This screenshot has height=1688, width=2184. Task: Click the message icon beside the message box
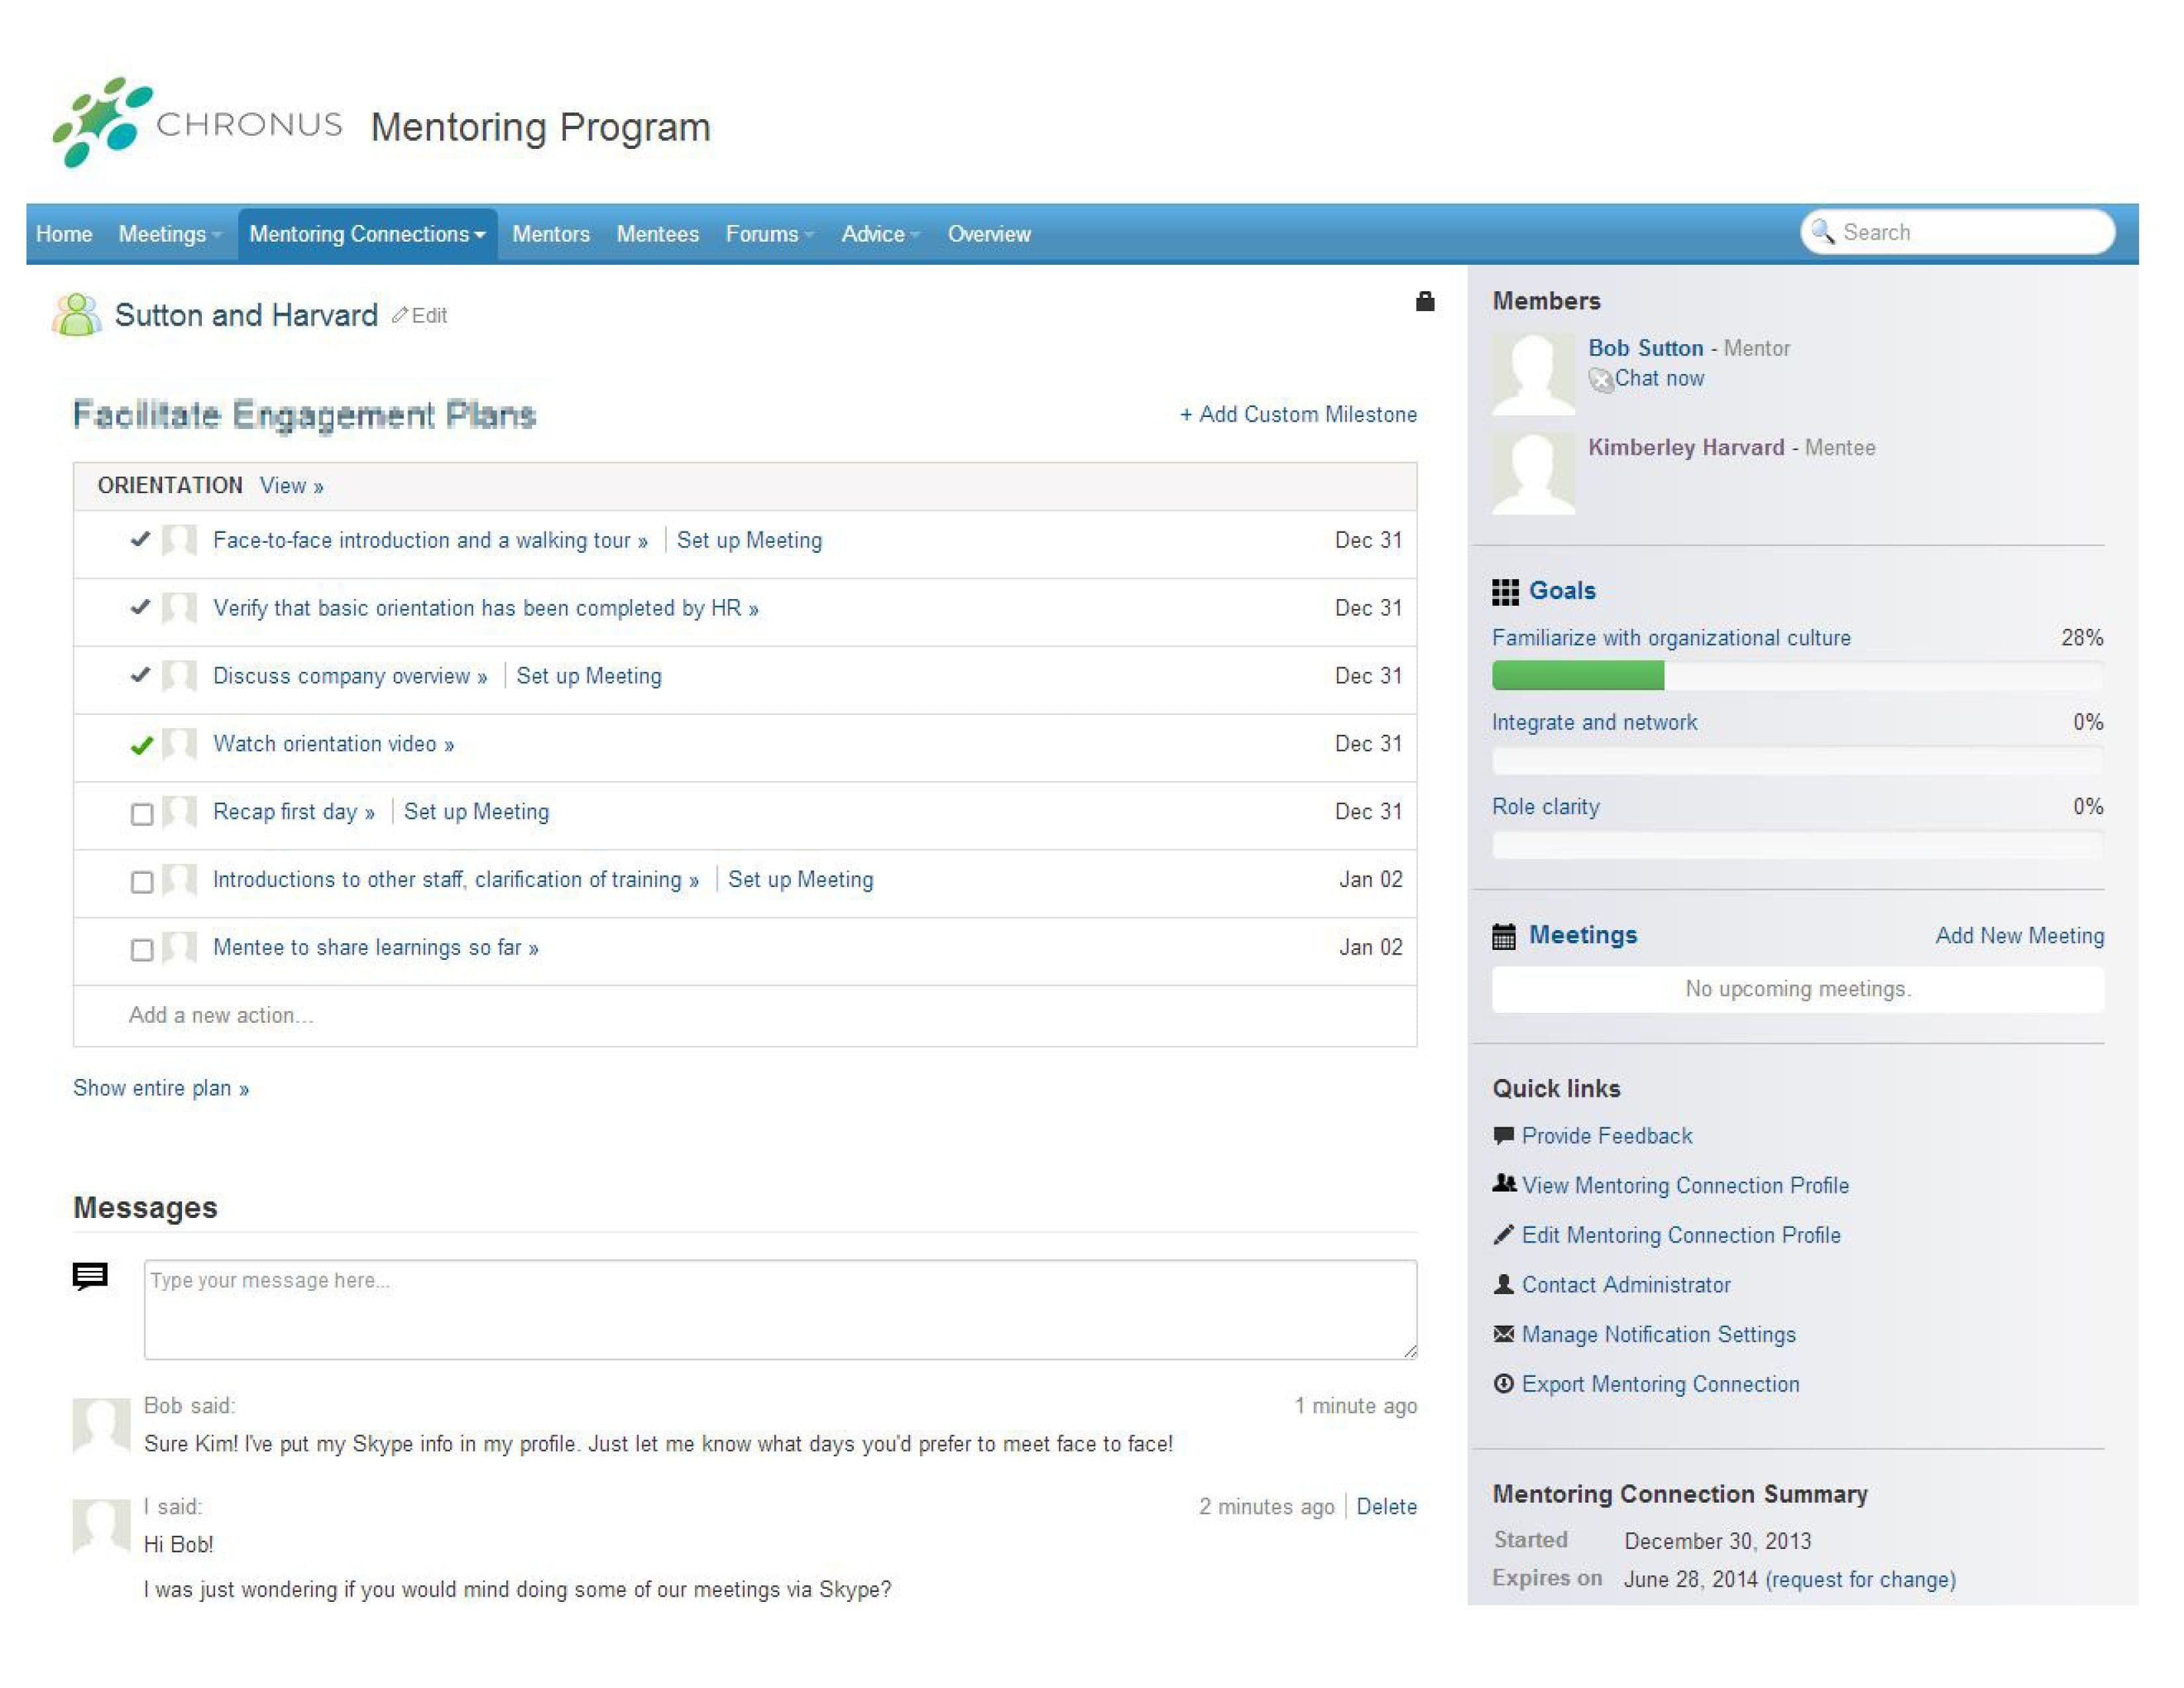[x=90, y=1276]
